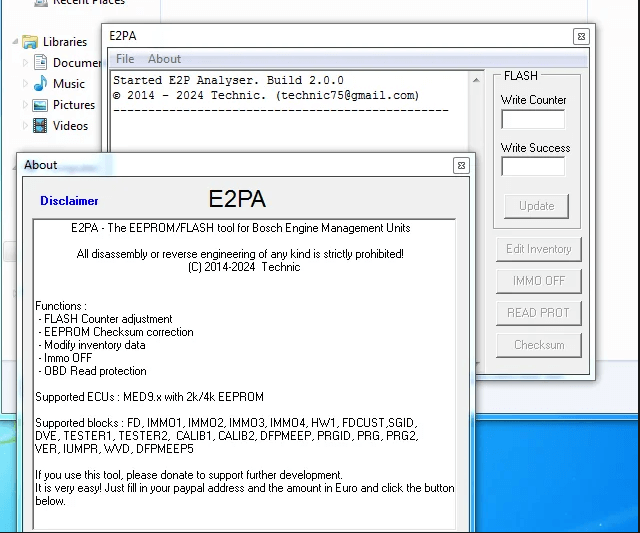This screenshot has width=640, height=533.
Task: Click the Music library note icon
Action: 41,84
